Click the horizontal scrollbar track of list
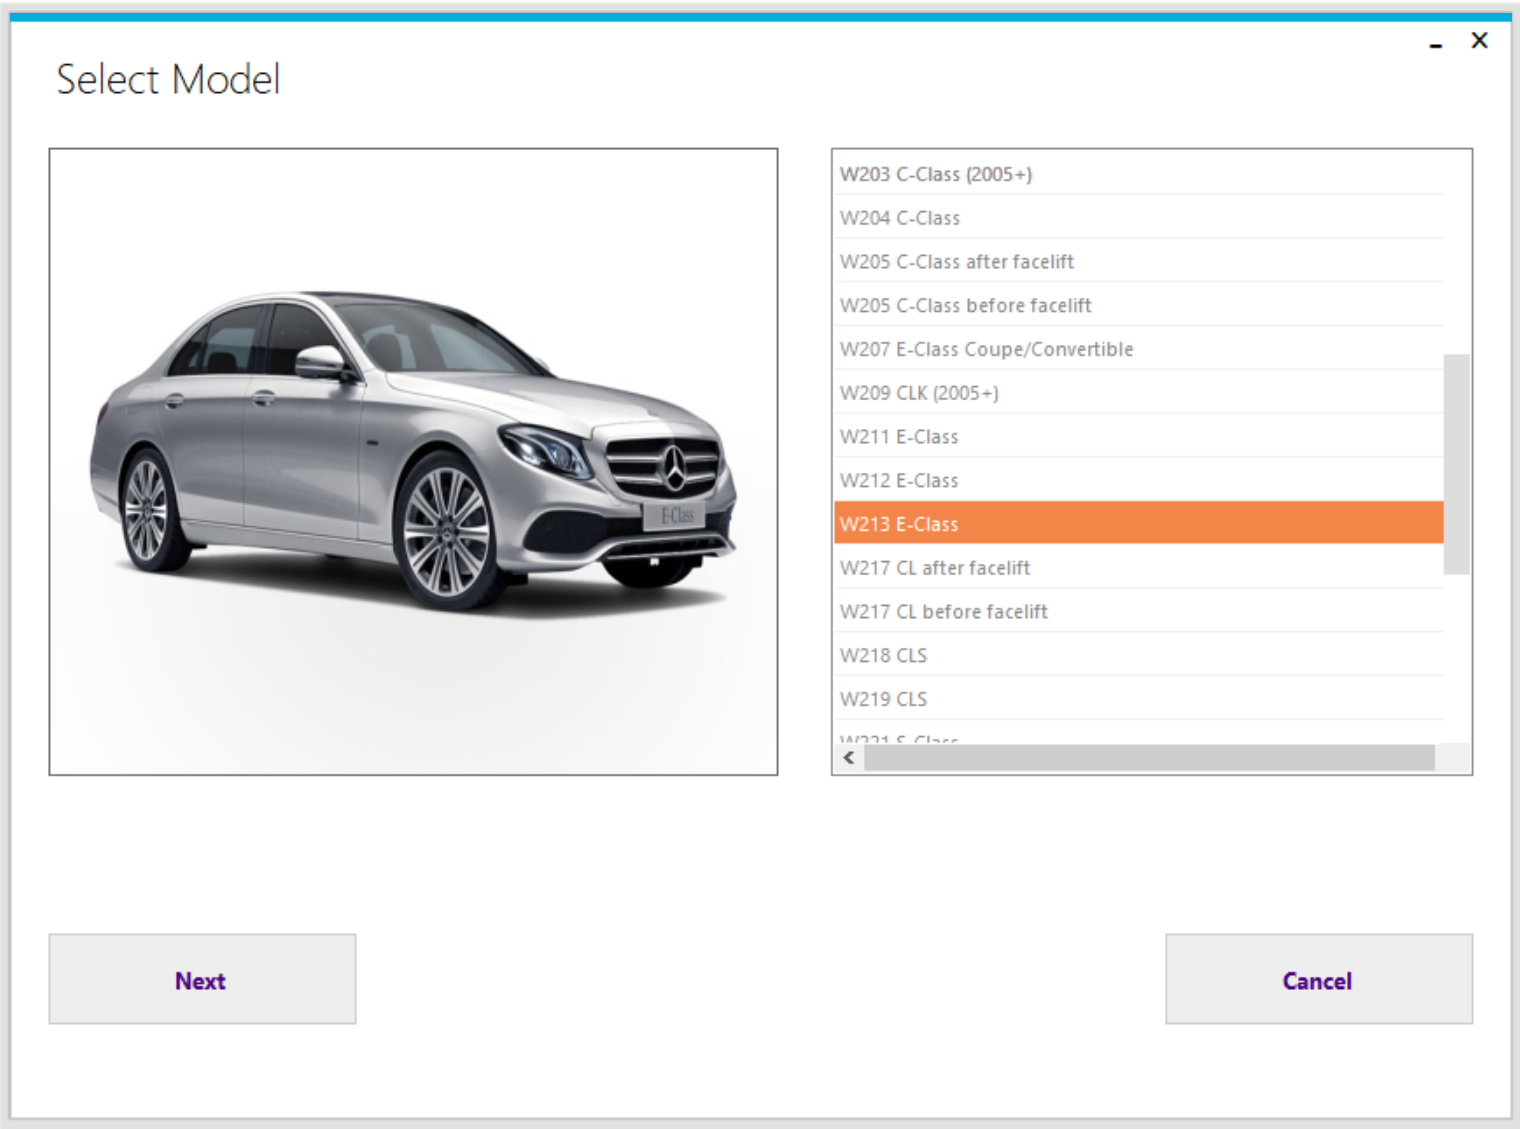This screenshot has width=1520, height=1129. coord(1149,758)
